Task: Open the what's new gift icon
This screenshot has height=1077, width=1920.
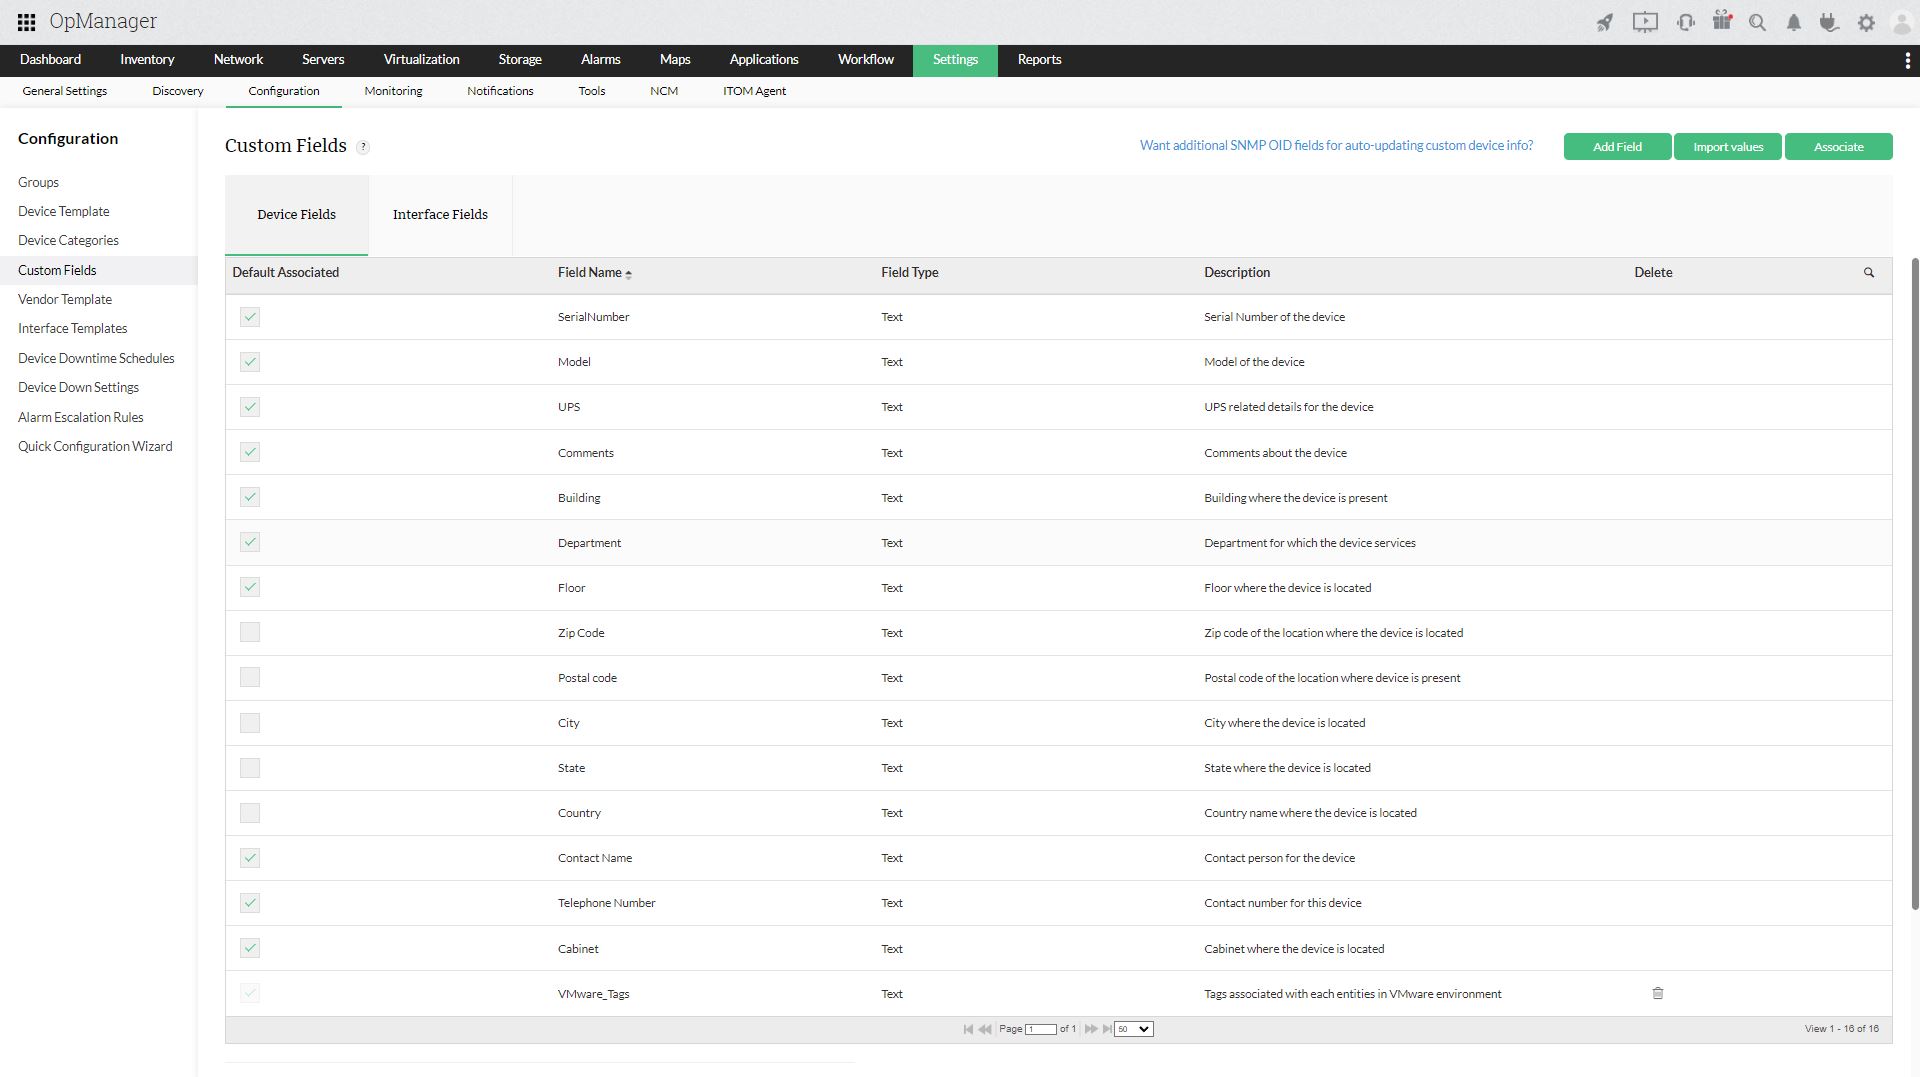Action: (x=1722, y=21)
